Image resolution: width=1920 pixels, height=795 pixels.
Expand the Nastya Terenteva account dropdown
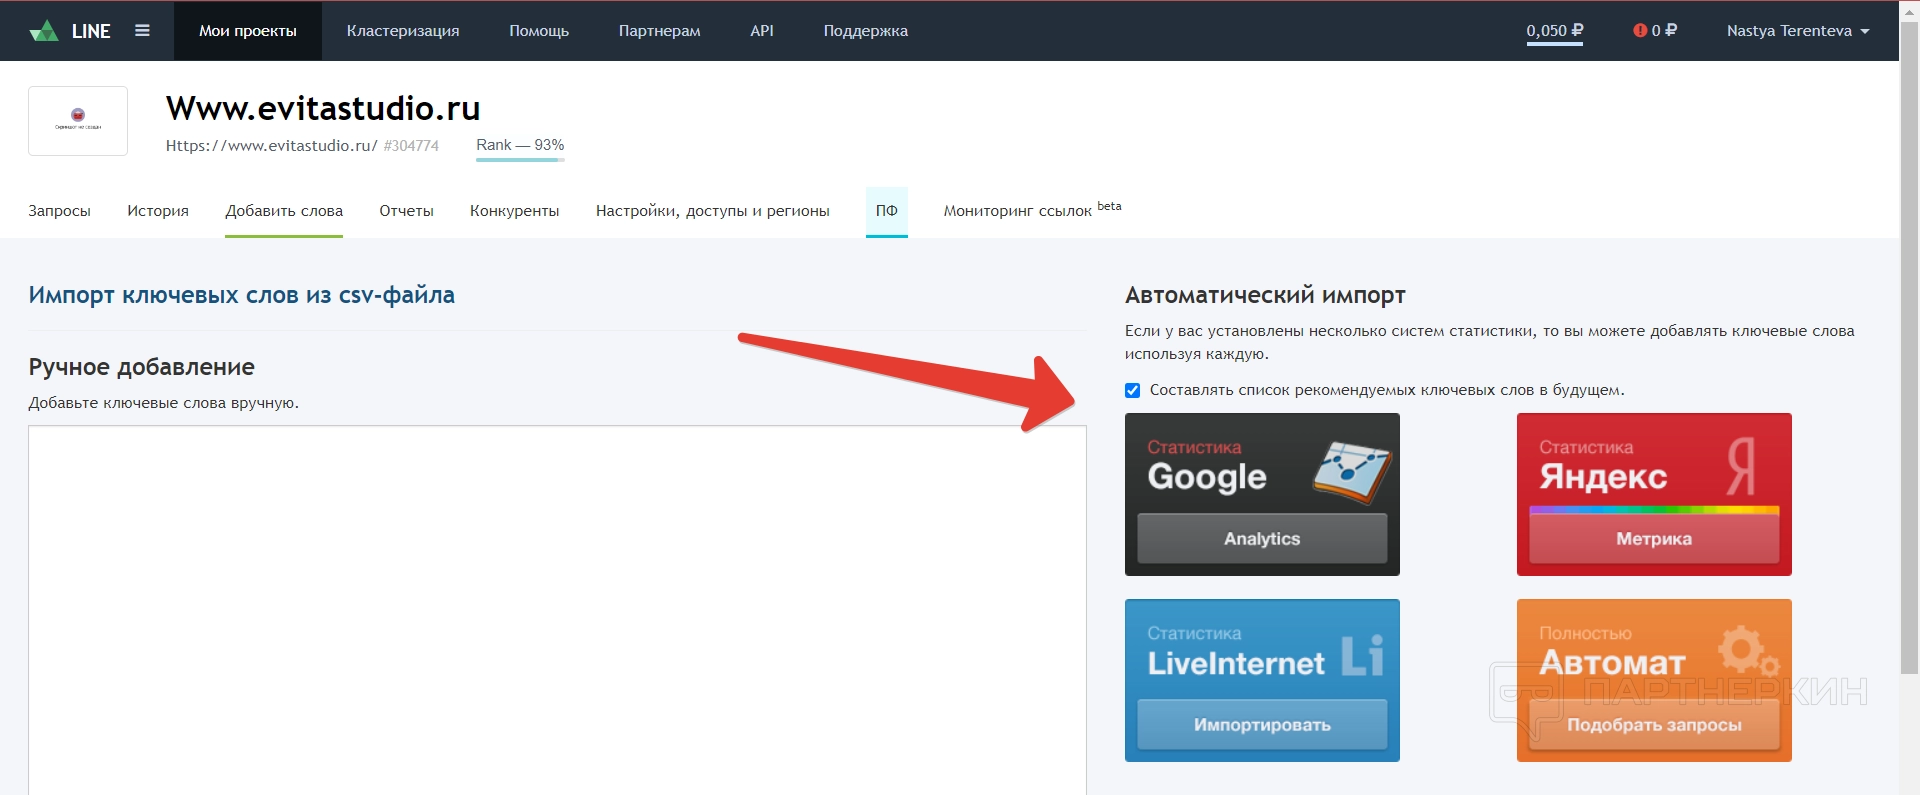1798,31
